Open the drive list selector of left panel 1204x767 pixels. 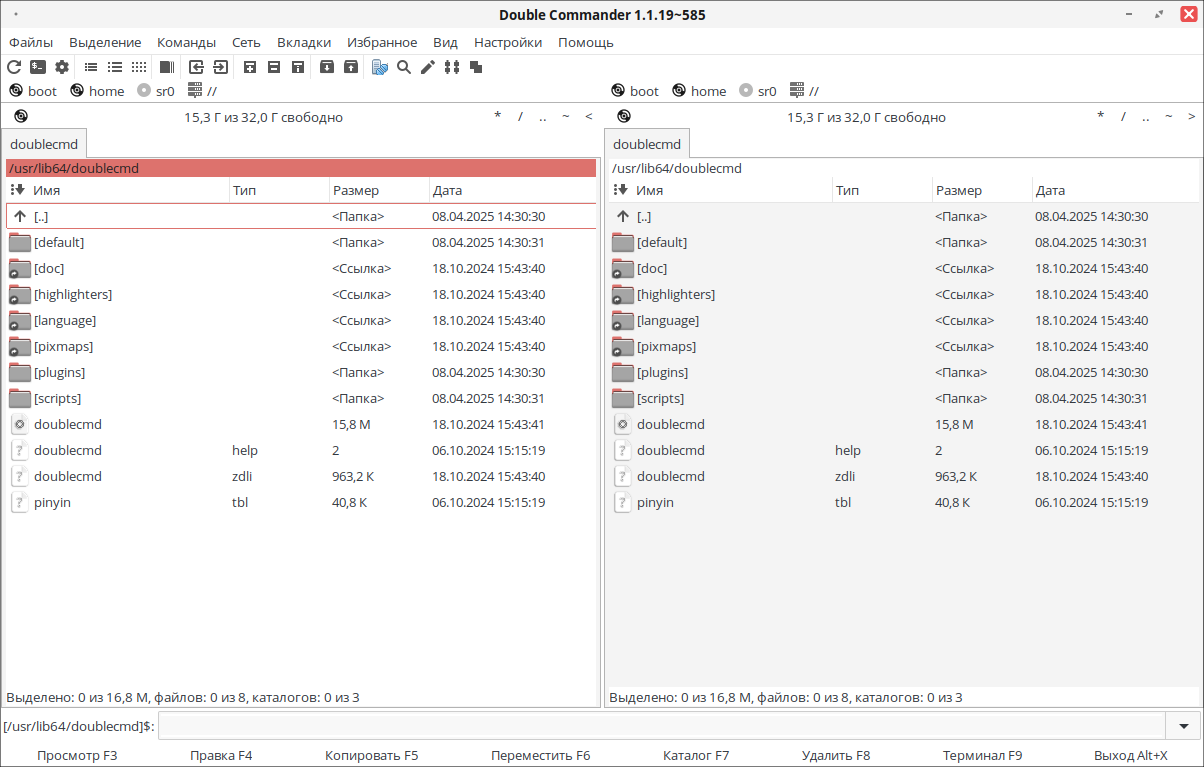click(x=21, y=117)
